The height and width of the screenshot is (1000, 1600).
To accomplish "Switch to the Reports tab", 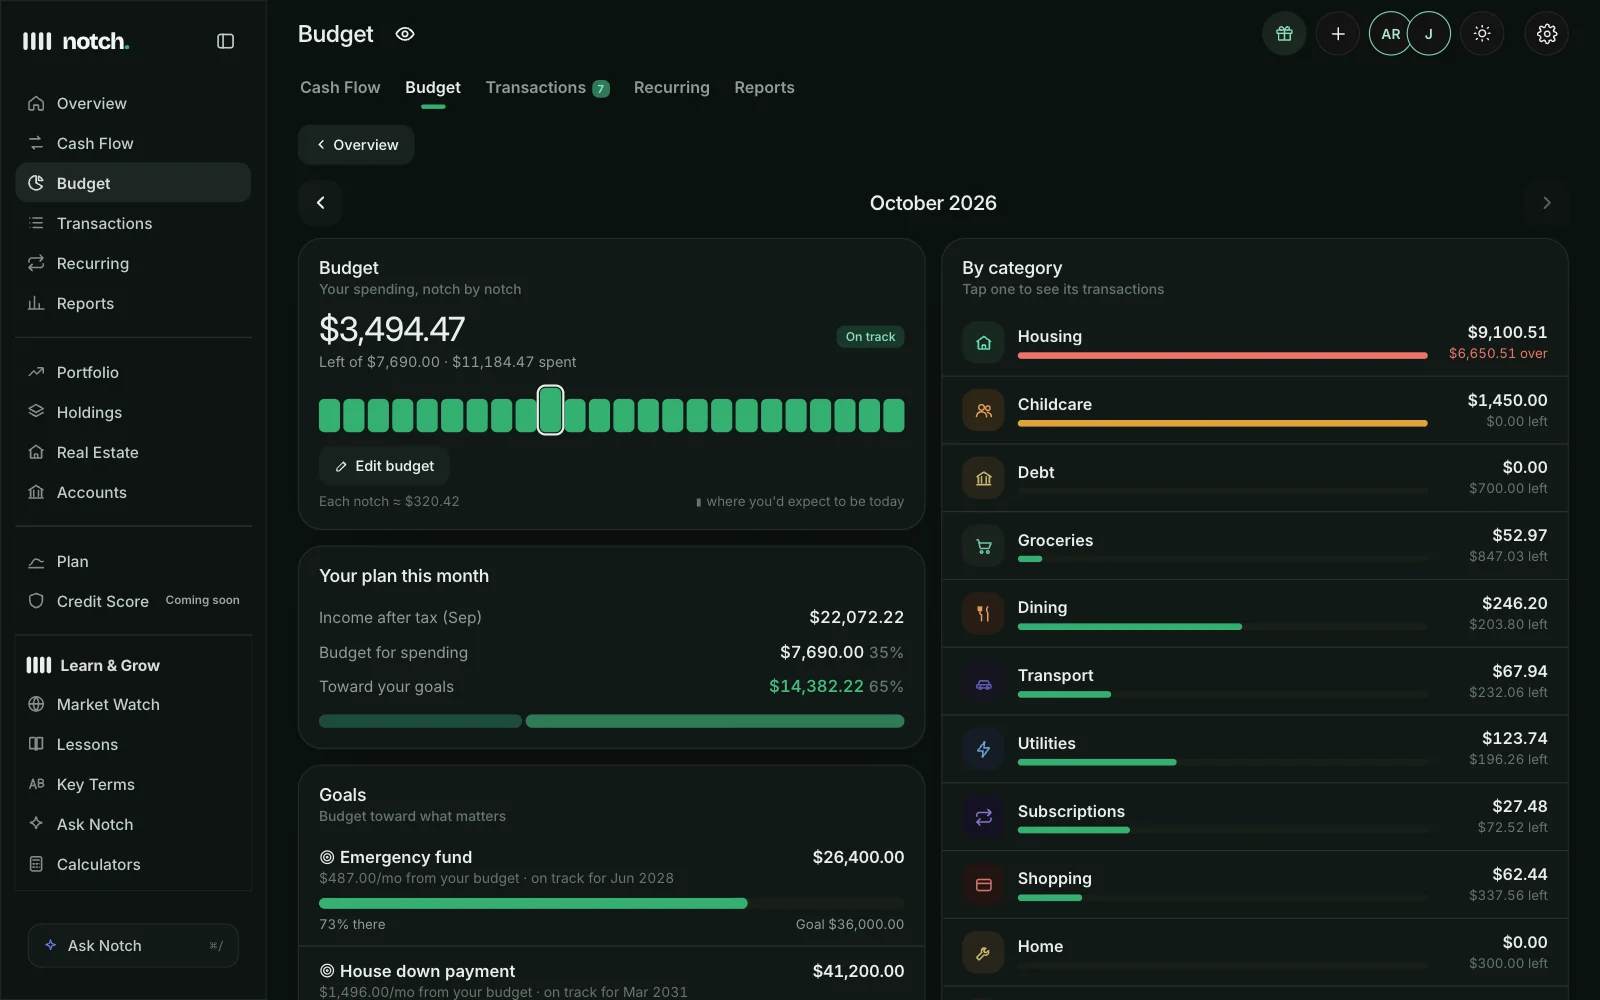I will 764,88.
